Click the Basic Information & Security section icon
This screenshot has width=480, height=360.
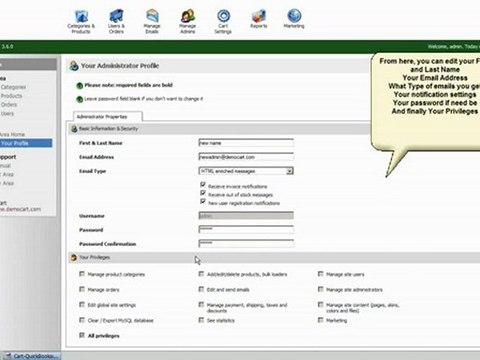[x=74, y=129]
